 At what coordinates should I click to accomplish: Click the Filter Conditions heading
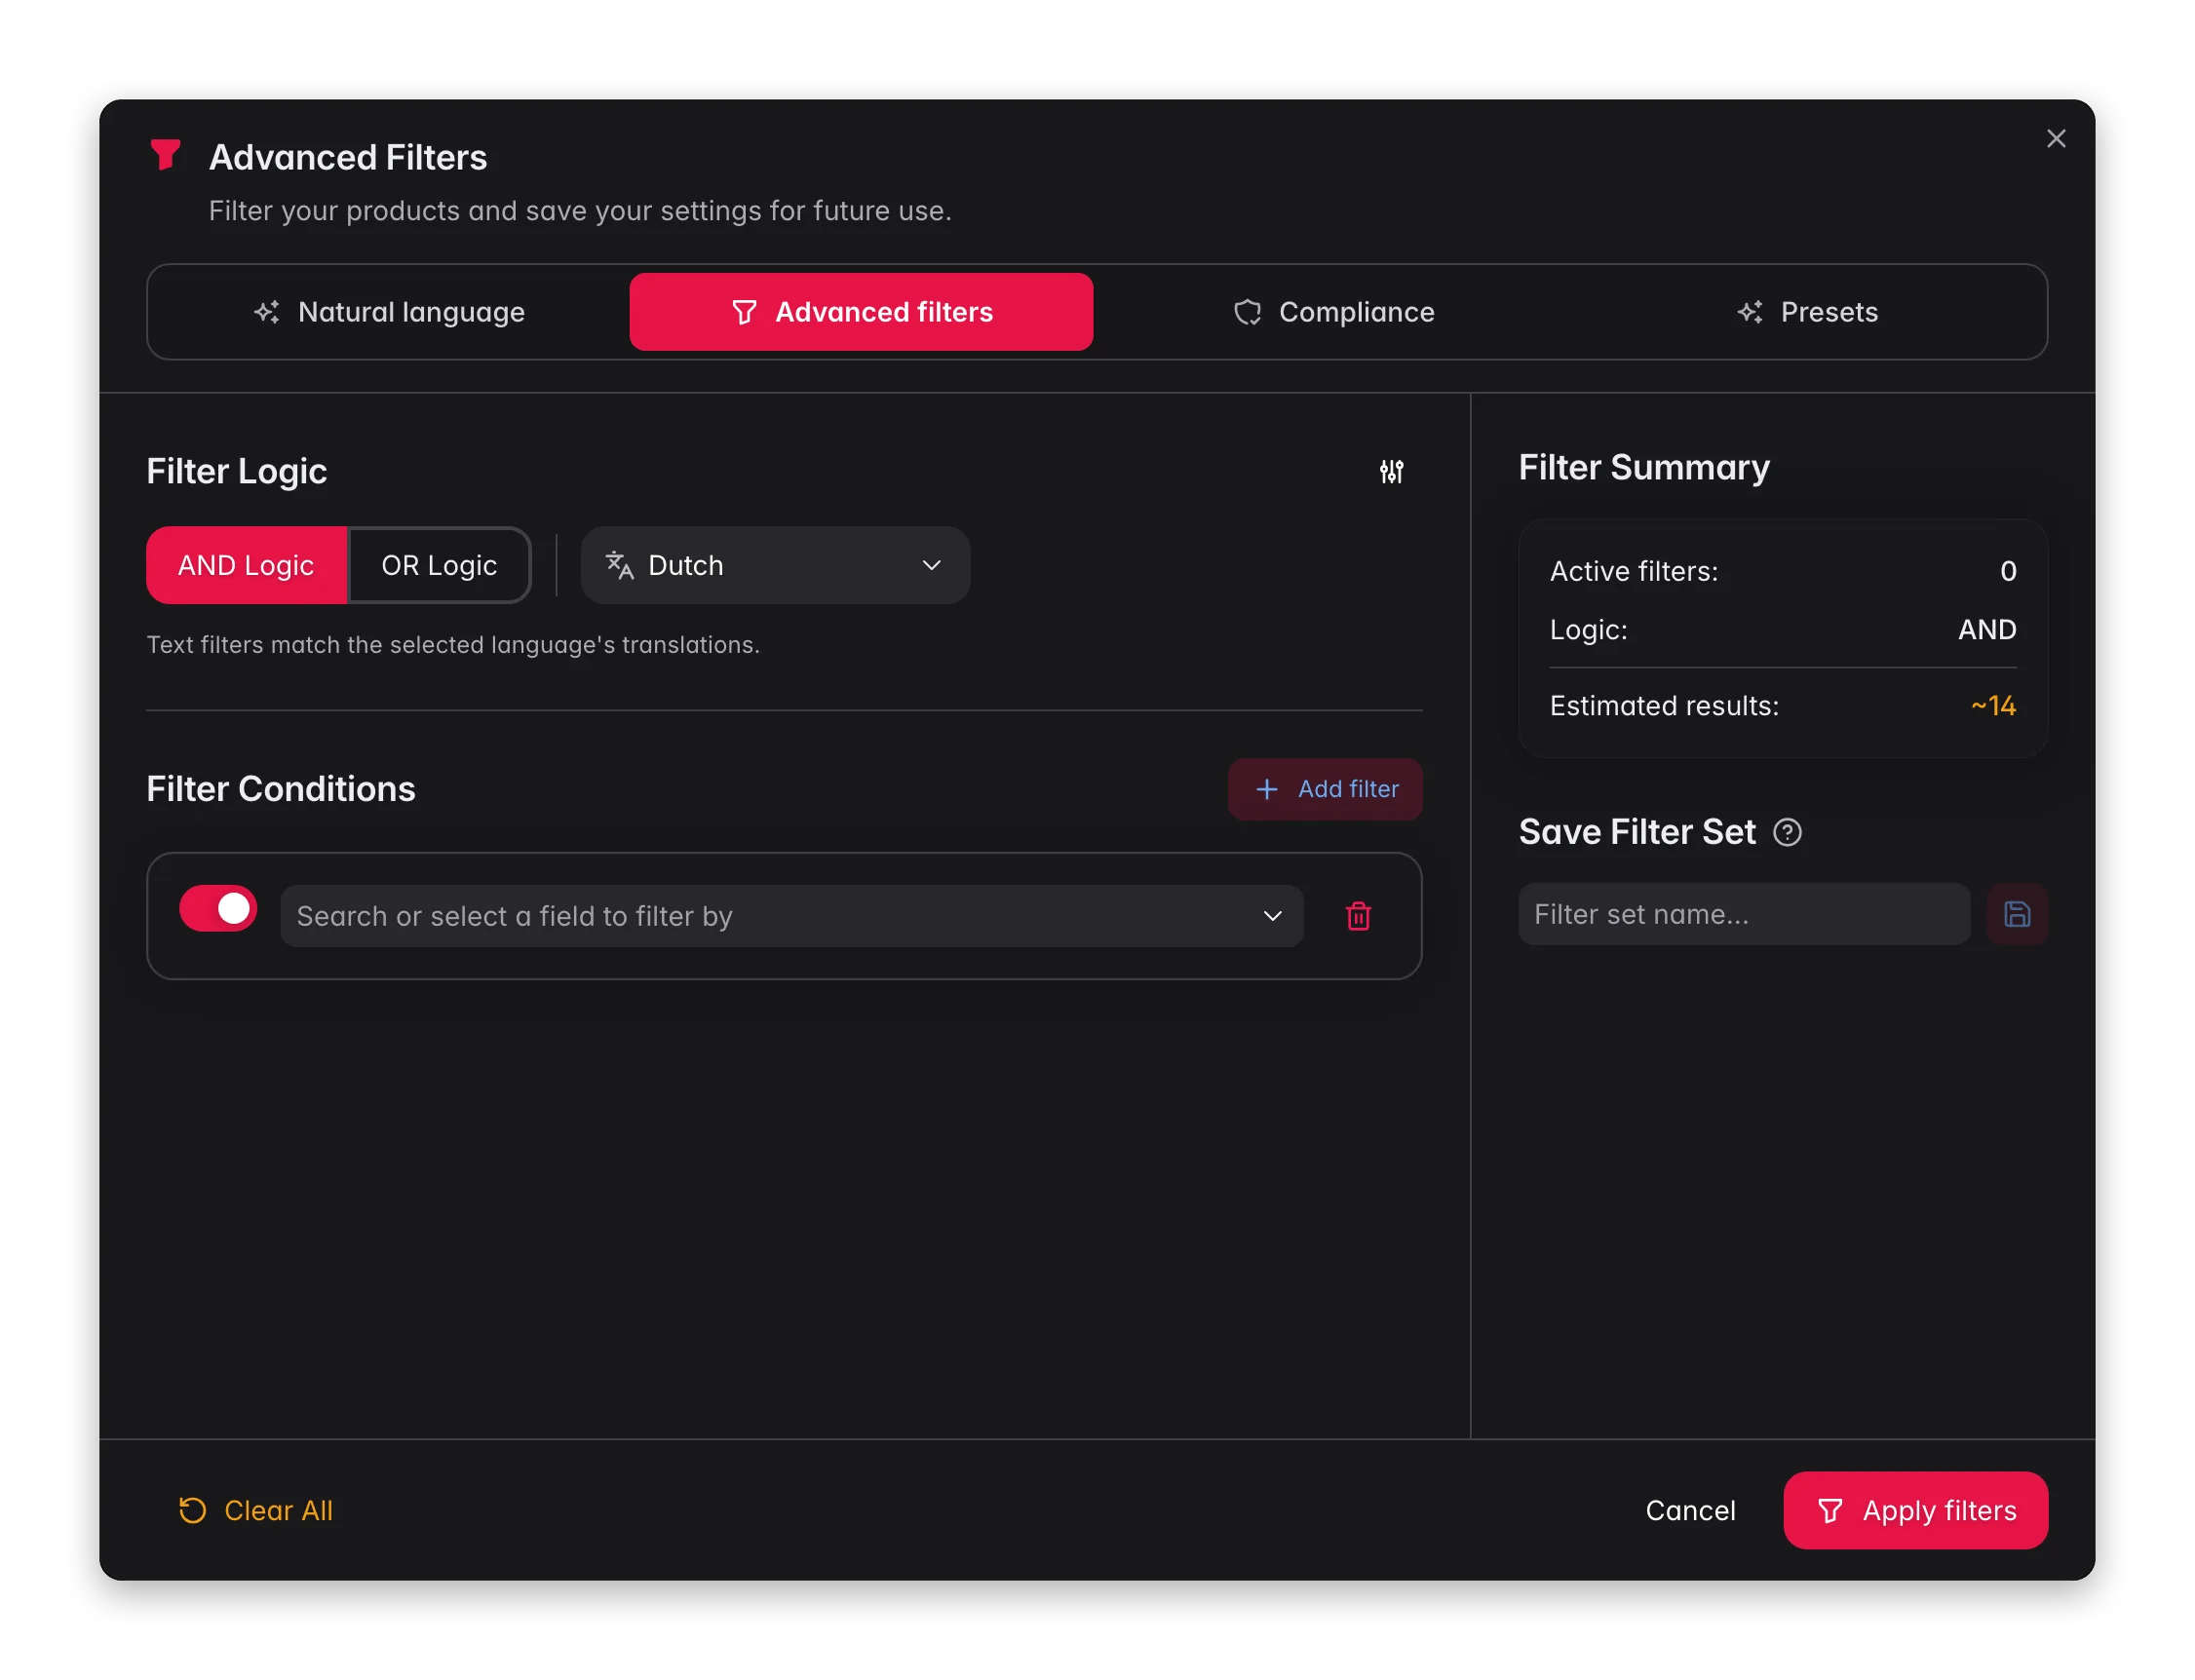point(281,789)
